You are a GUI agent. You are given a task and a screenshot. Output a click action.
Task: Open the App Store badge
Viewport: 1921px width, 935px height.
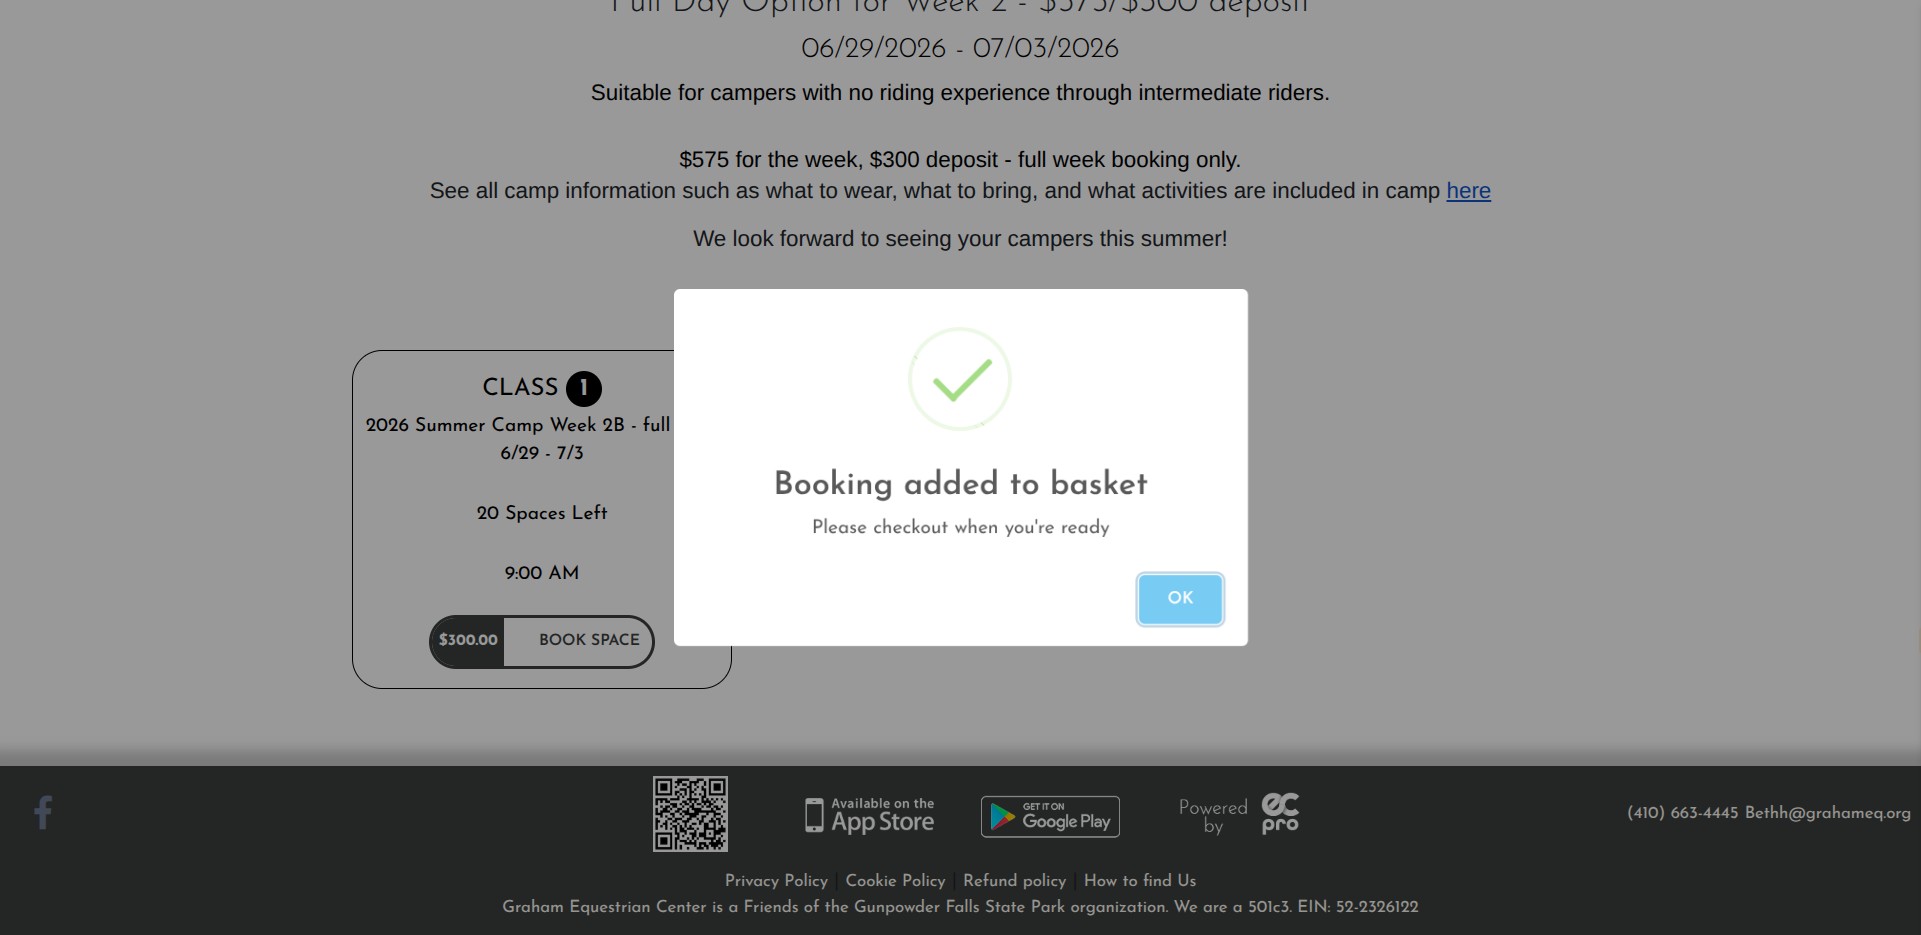tap(870, 816)
